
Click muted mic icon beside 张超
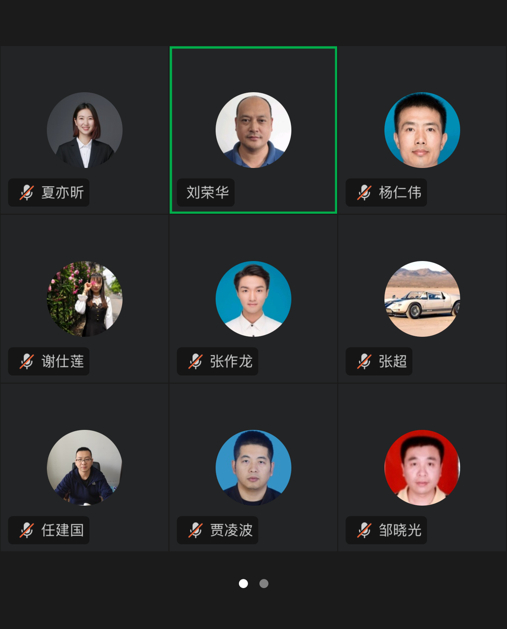click(x=364, y=361)
